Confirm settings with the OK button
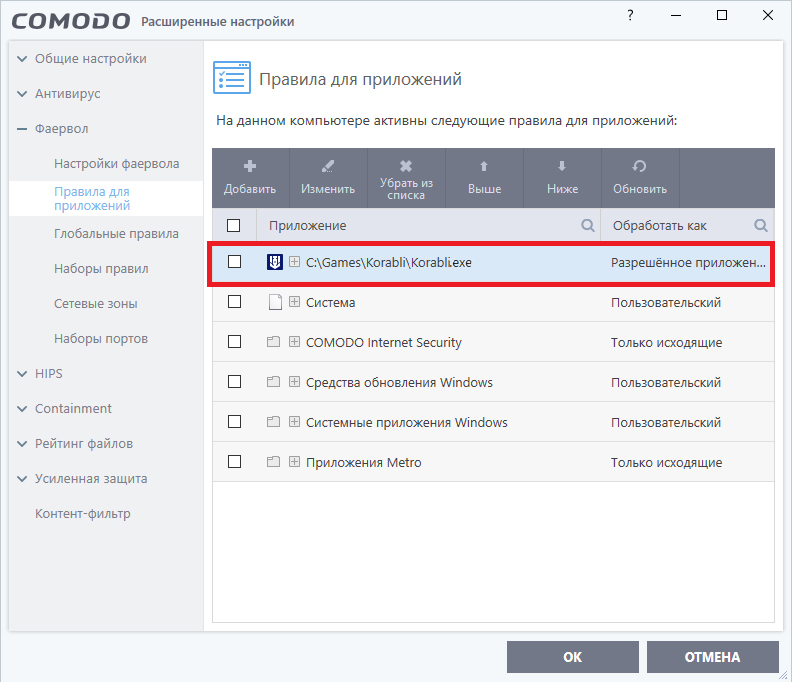This screenshot has width=792, height=682. coord(573,657)
